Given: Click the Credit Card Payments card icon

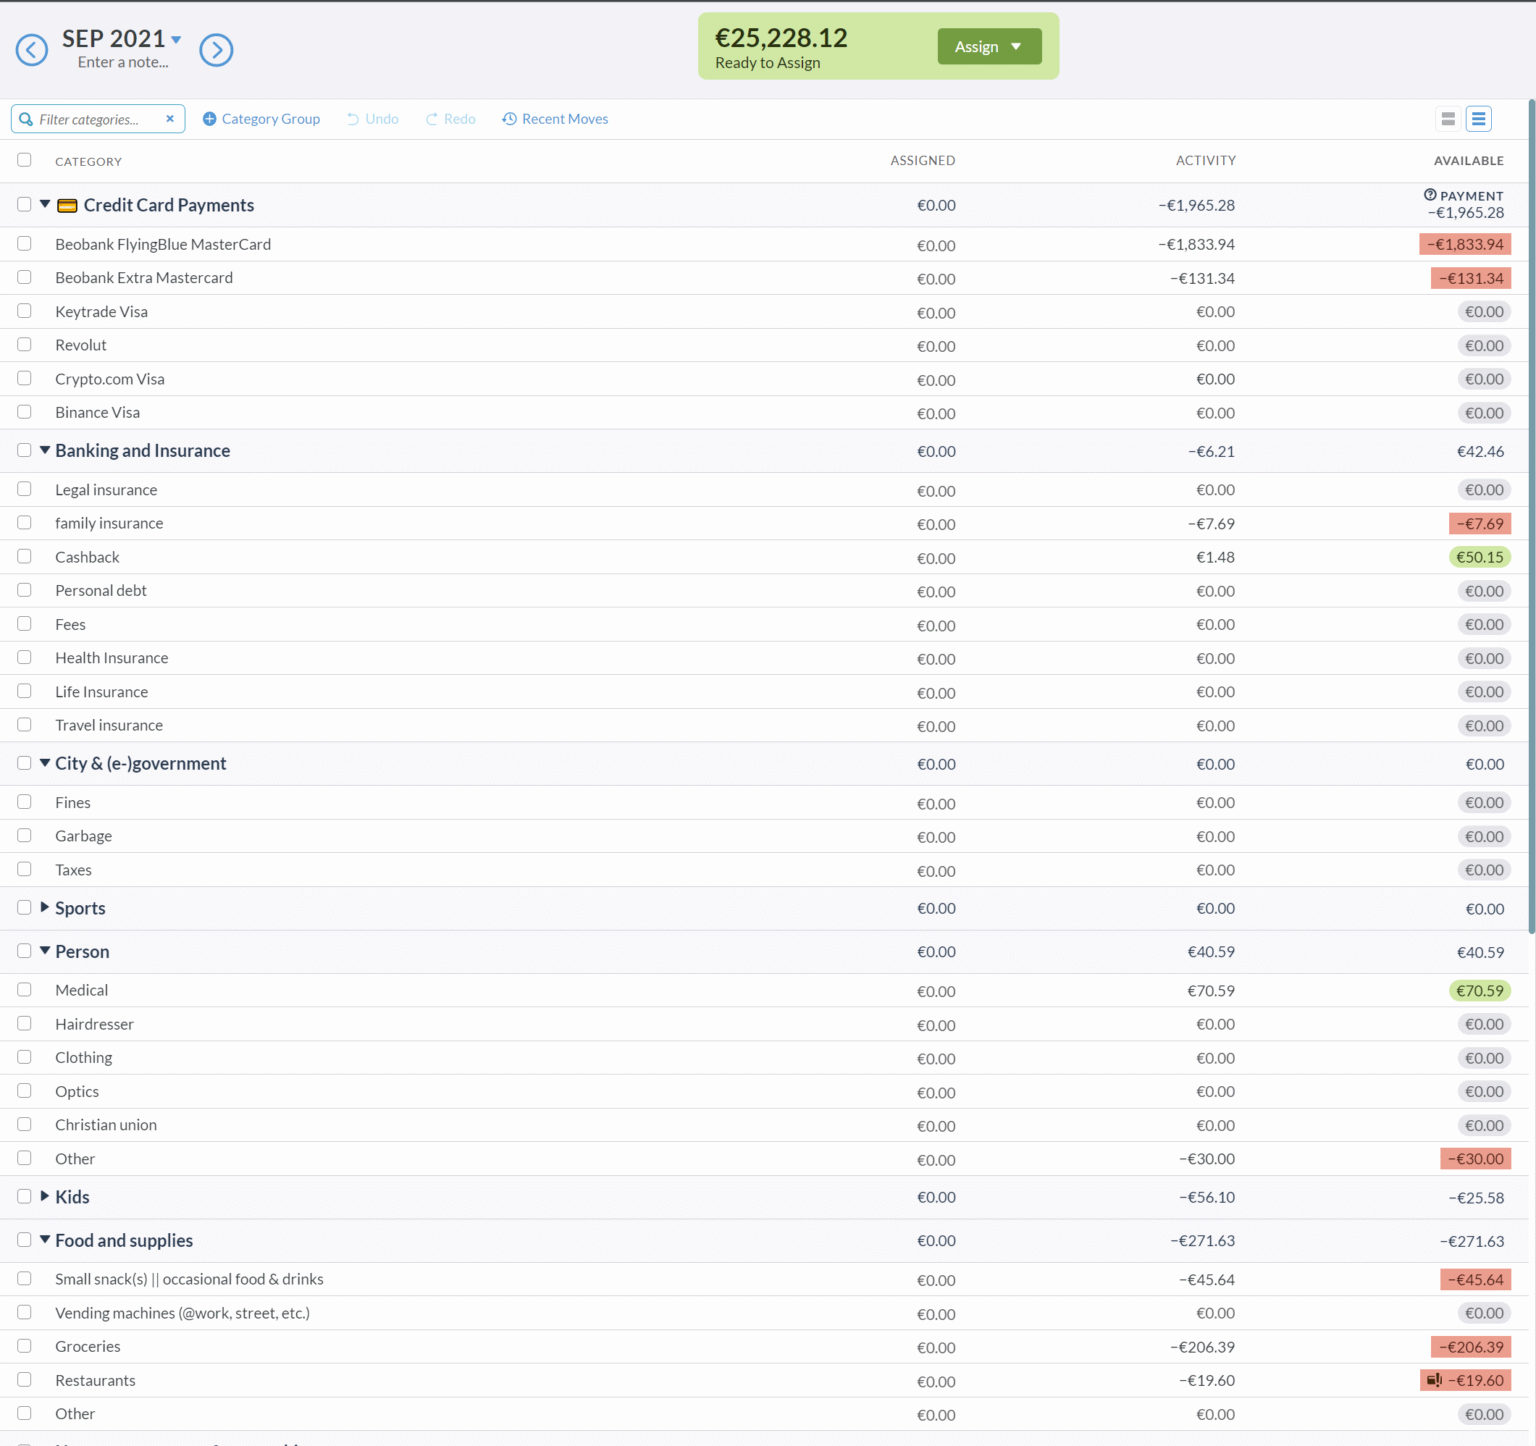Looking at the screenshot, I should pos(67,206).
